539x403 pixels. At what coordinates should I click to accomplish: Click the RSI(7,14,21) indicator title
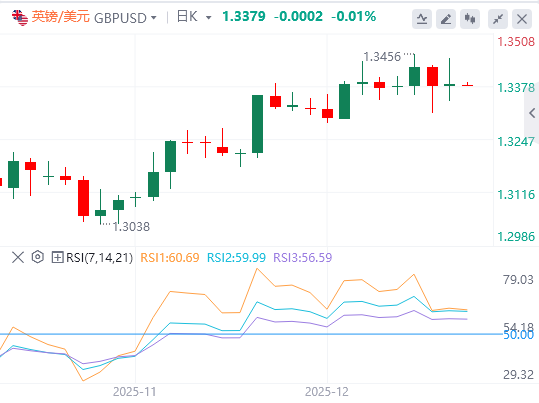[x=99, y=258]
